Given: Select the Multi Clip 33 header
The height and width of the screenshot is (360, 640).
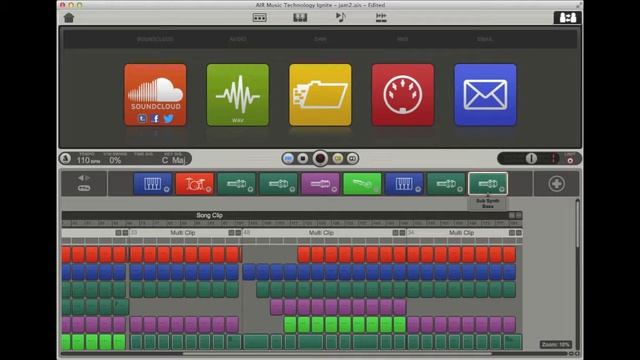Looking at the screenshot, I should (x=185, y=233).
